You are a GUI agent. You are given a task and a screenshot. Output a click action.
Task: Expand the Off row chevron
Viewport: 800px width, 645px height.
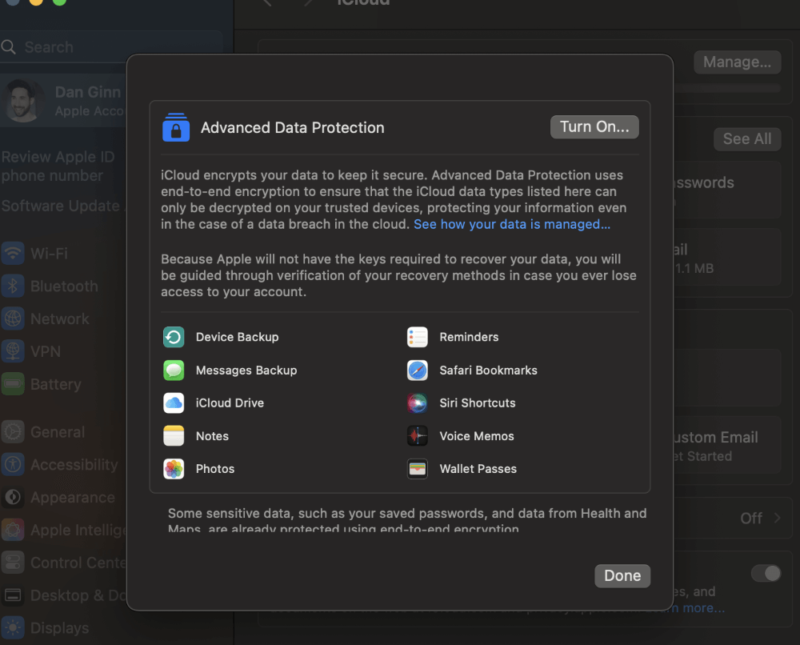[777, 518]
